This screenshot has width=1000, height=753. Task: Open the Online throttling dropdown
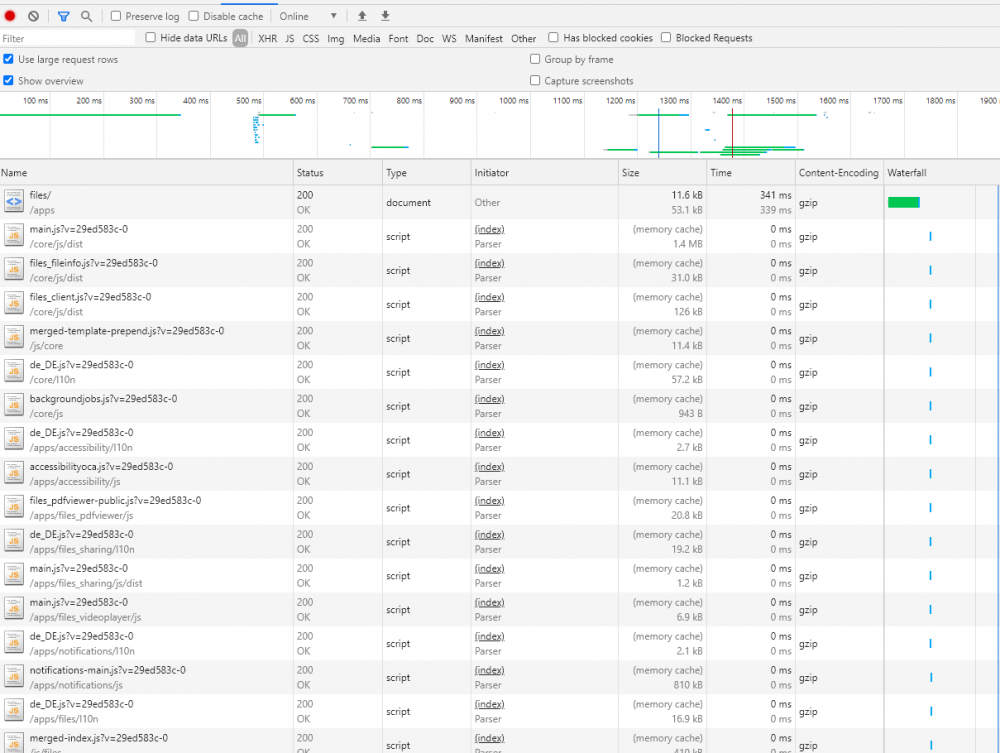pos(308,16)
